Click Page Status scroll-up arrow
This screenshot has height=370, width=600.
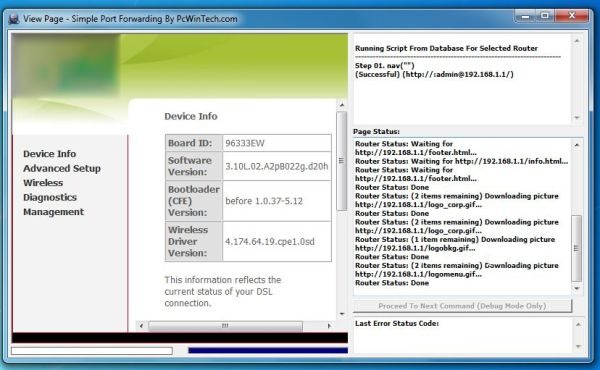[x=577, y=145]
